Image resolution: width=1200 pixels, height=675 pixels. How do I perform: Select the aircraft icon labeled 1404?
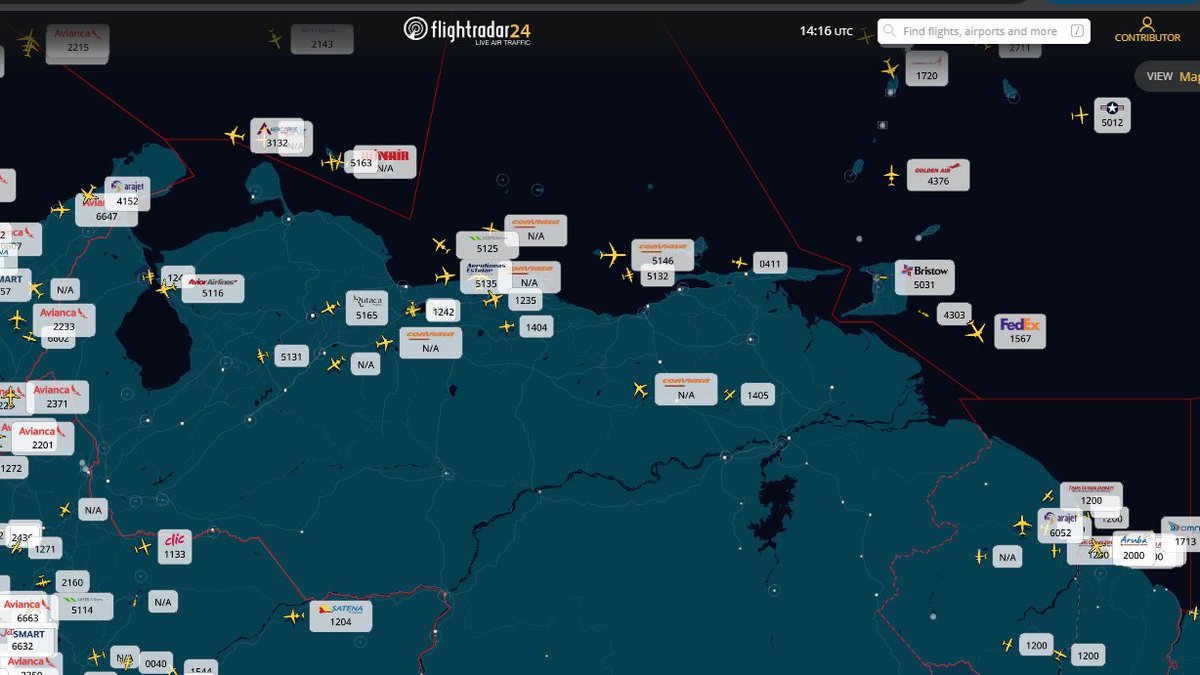507,326
